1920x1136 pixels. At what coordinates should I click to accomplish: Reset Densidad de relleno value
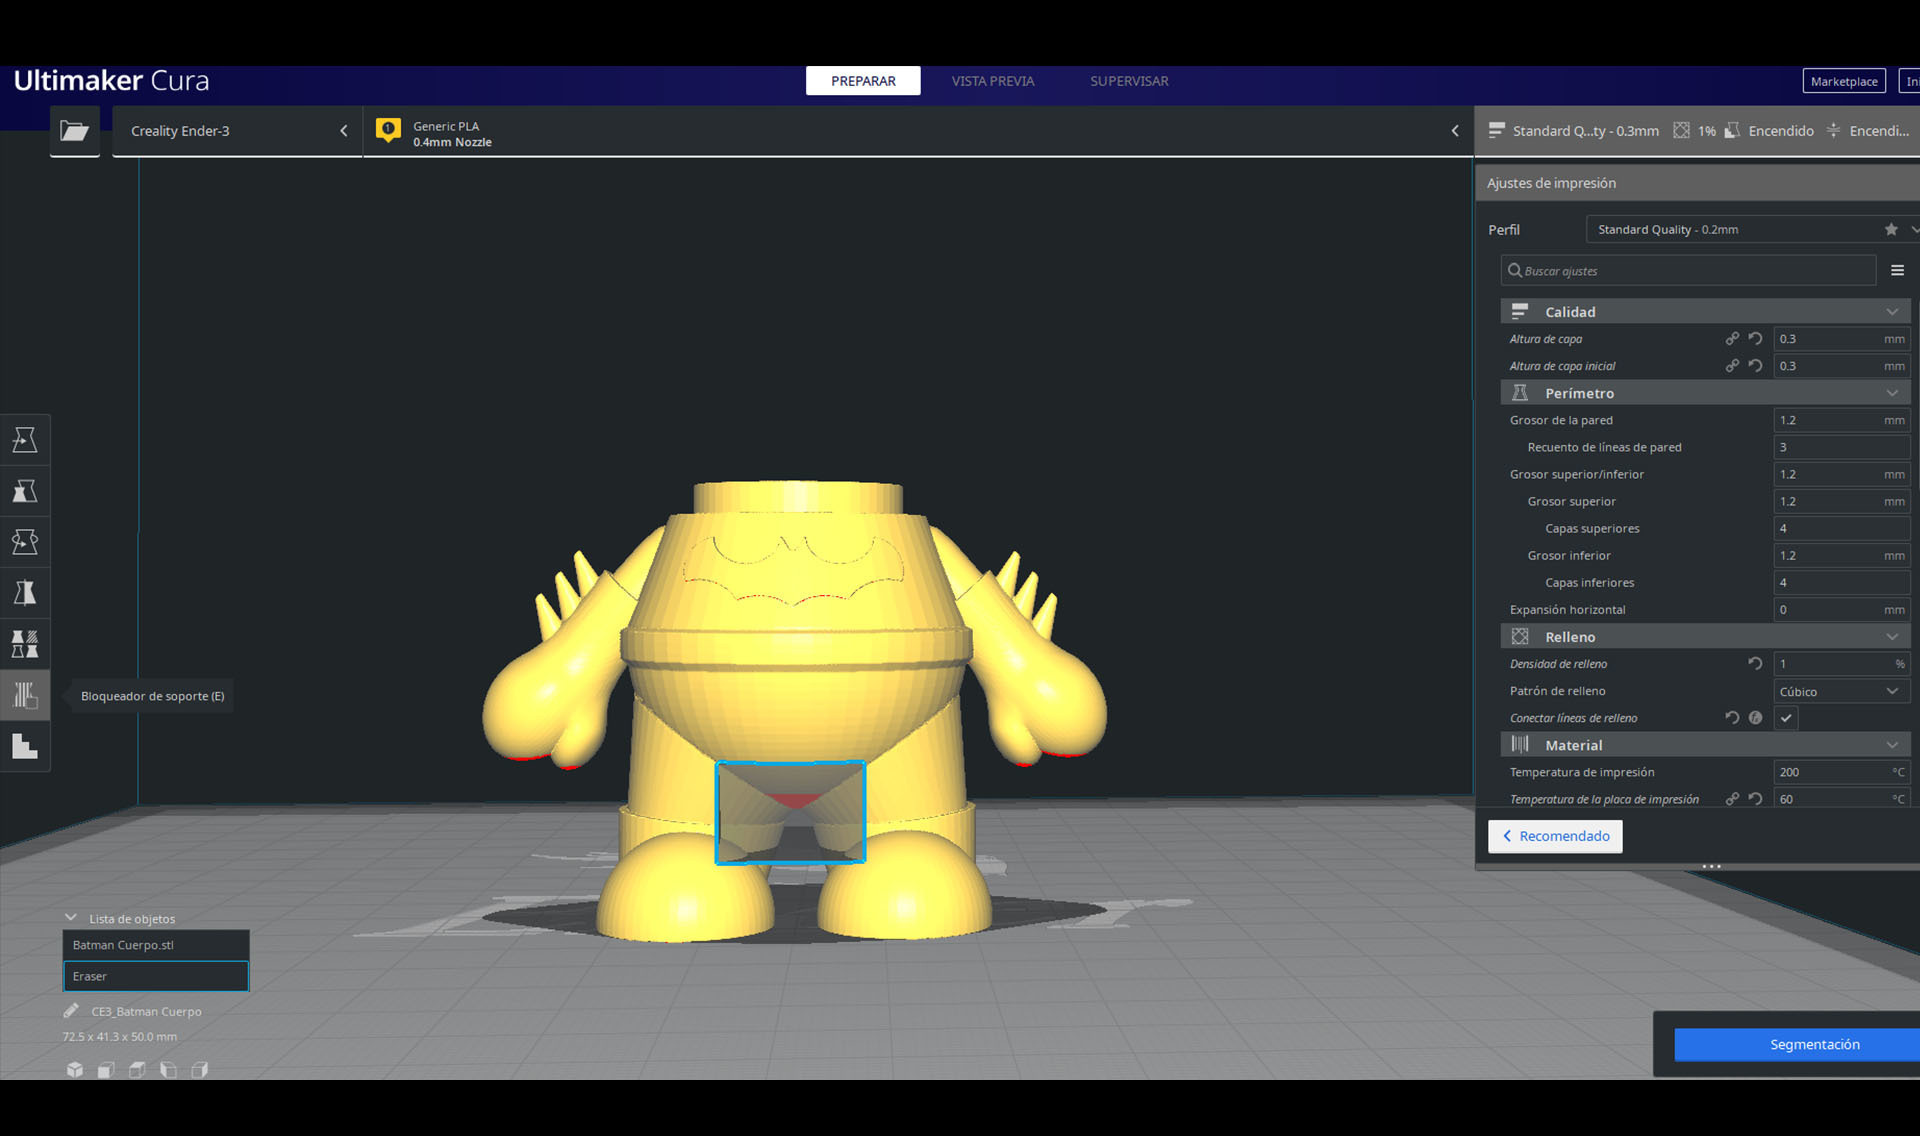pyautogui.click(x=1755, y=664)
